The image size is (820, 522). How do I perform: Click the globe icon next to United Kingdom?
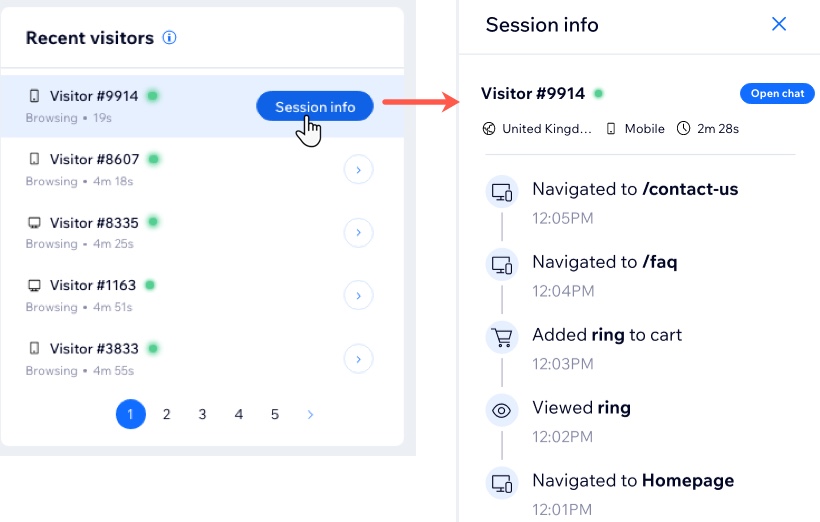click(488, 129)
